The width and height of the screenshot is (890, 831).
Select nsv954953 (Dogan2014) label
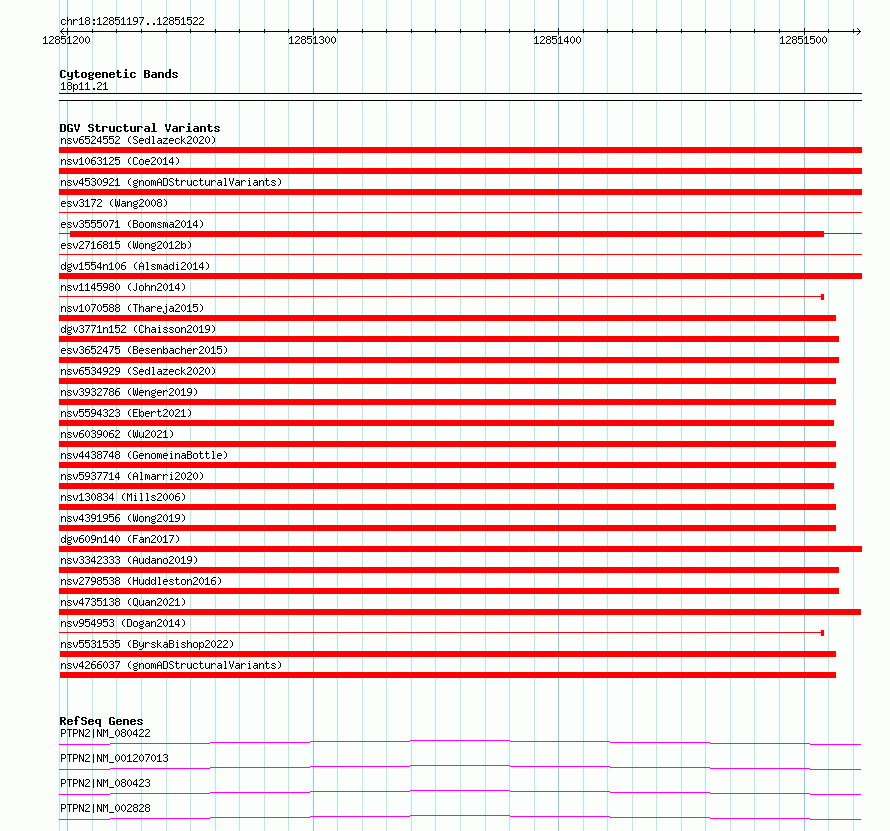click(123, 623)
